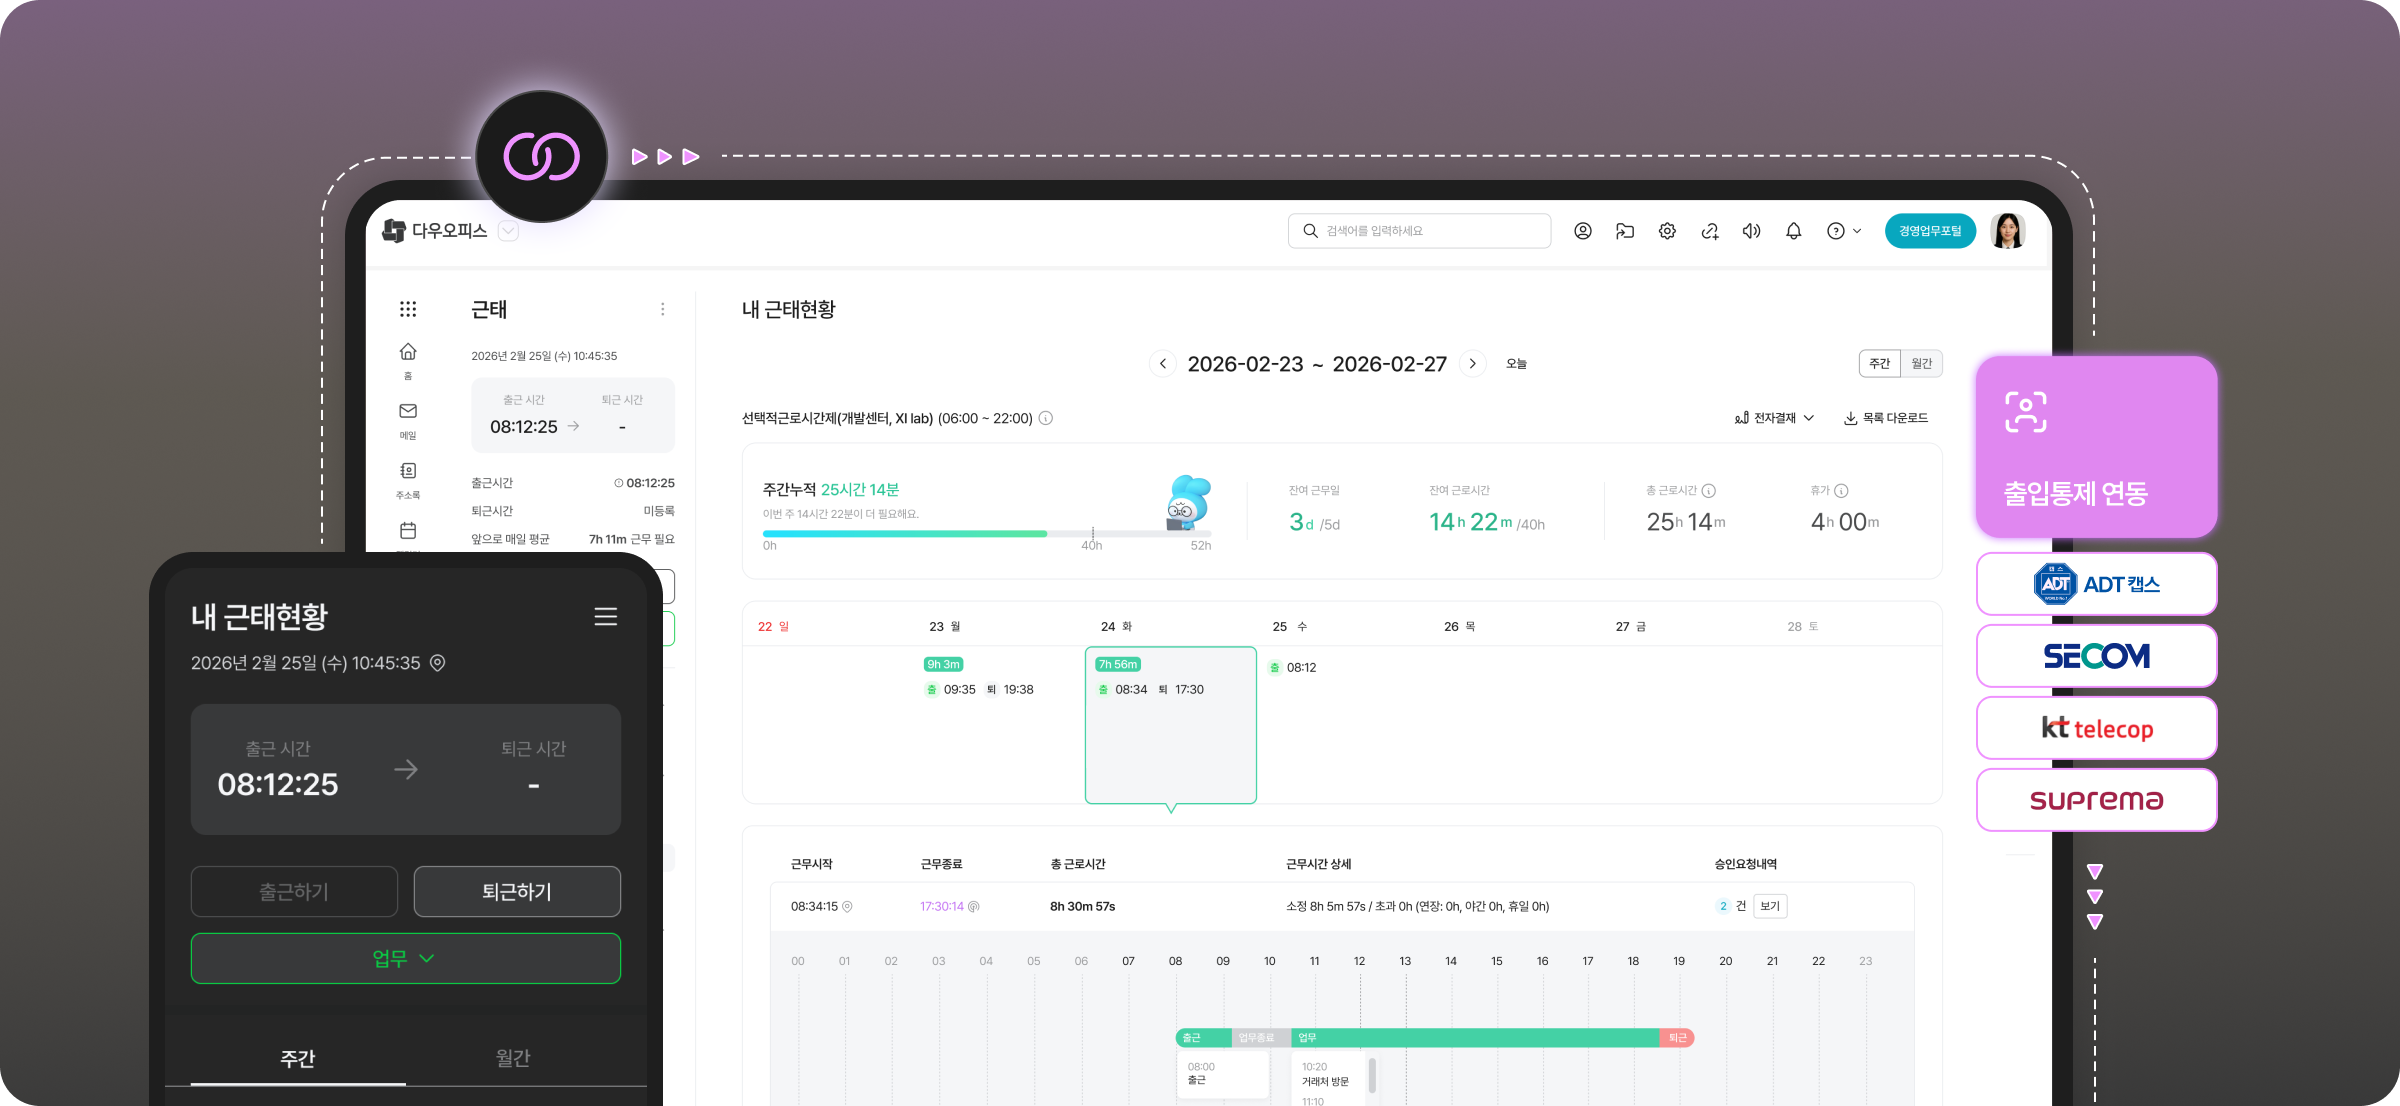Click the user profile circle icon

pos(1583,231)
